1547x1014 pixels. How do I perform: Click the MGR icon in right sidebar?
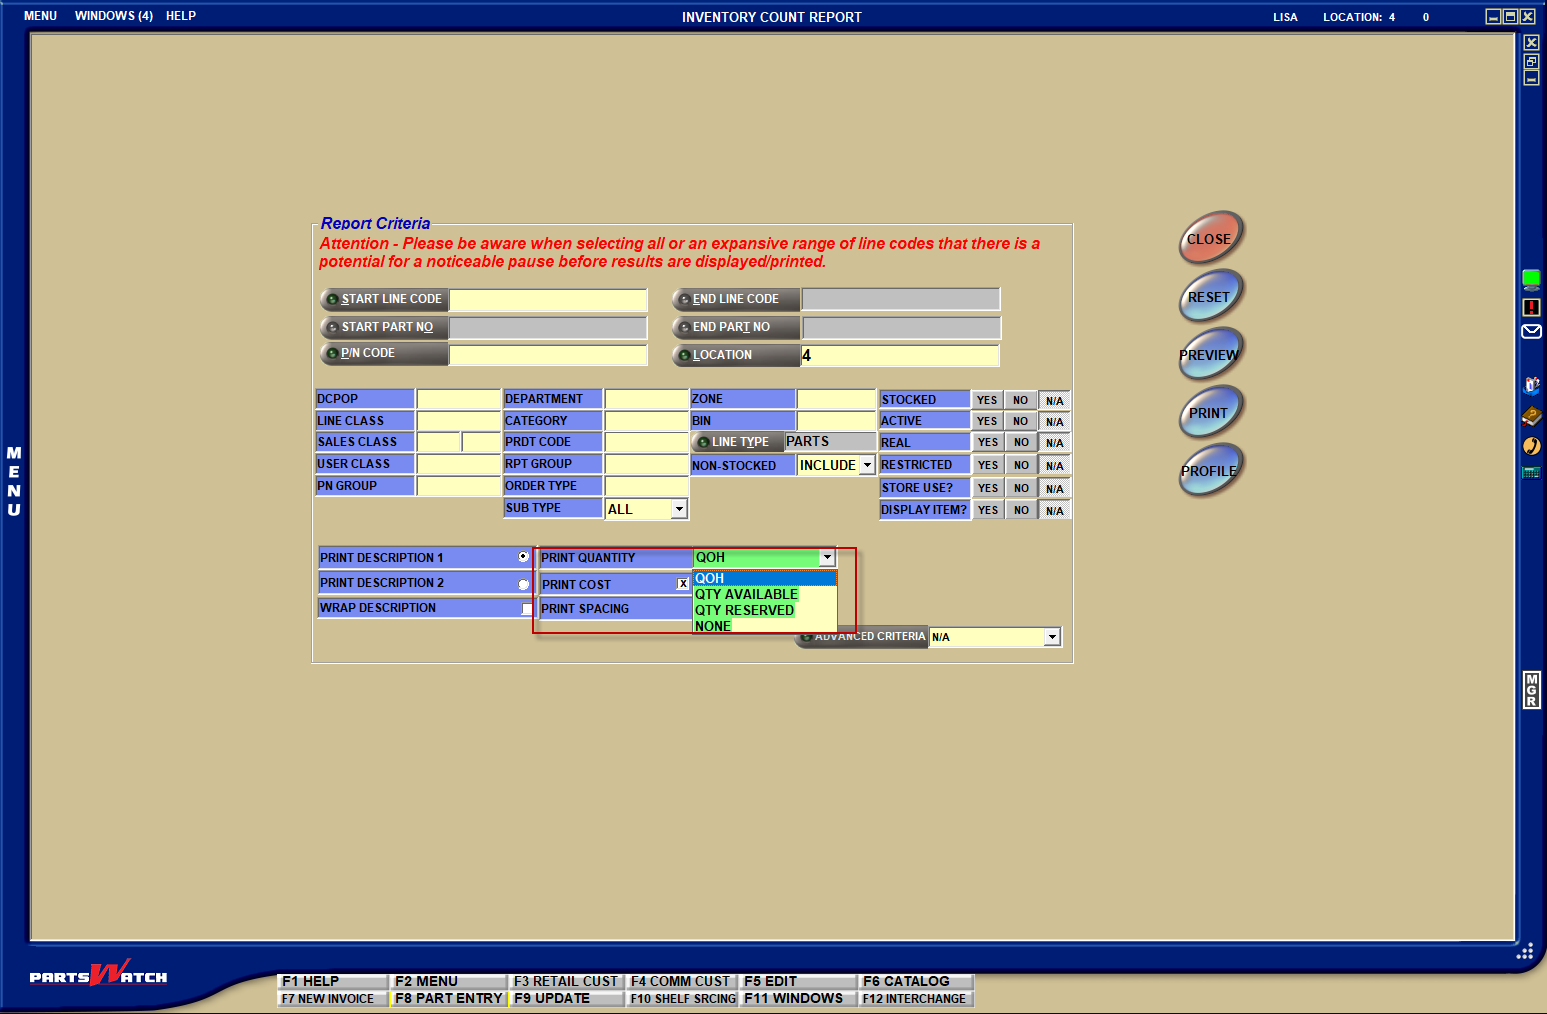(1531, 689)
